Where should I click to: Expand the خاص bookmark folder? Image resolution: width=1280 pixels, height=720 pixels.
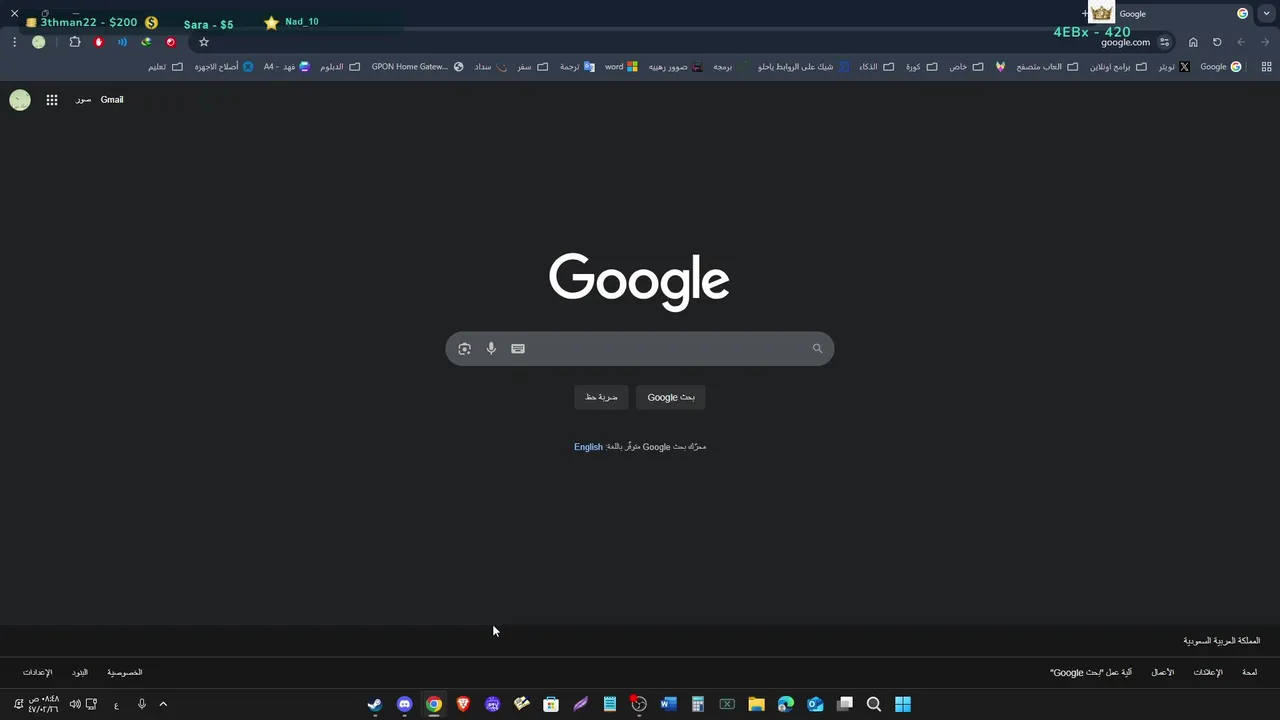coord(966,67)
